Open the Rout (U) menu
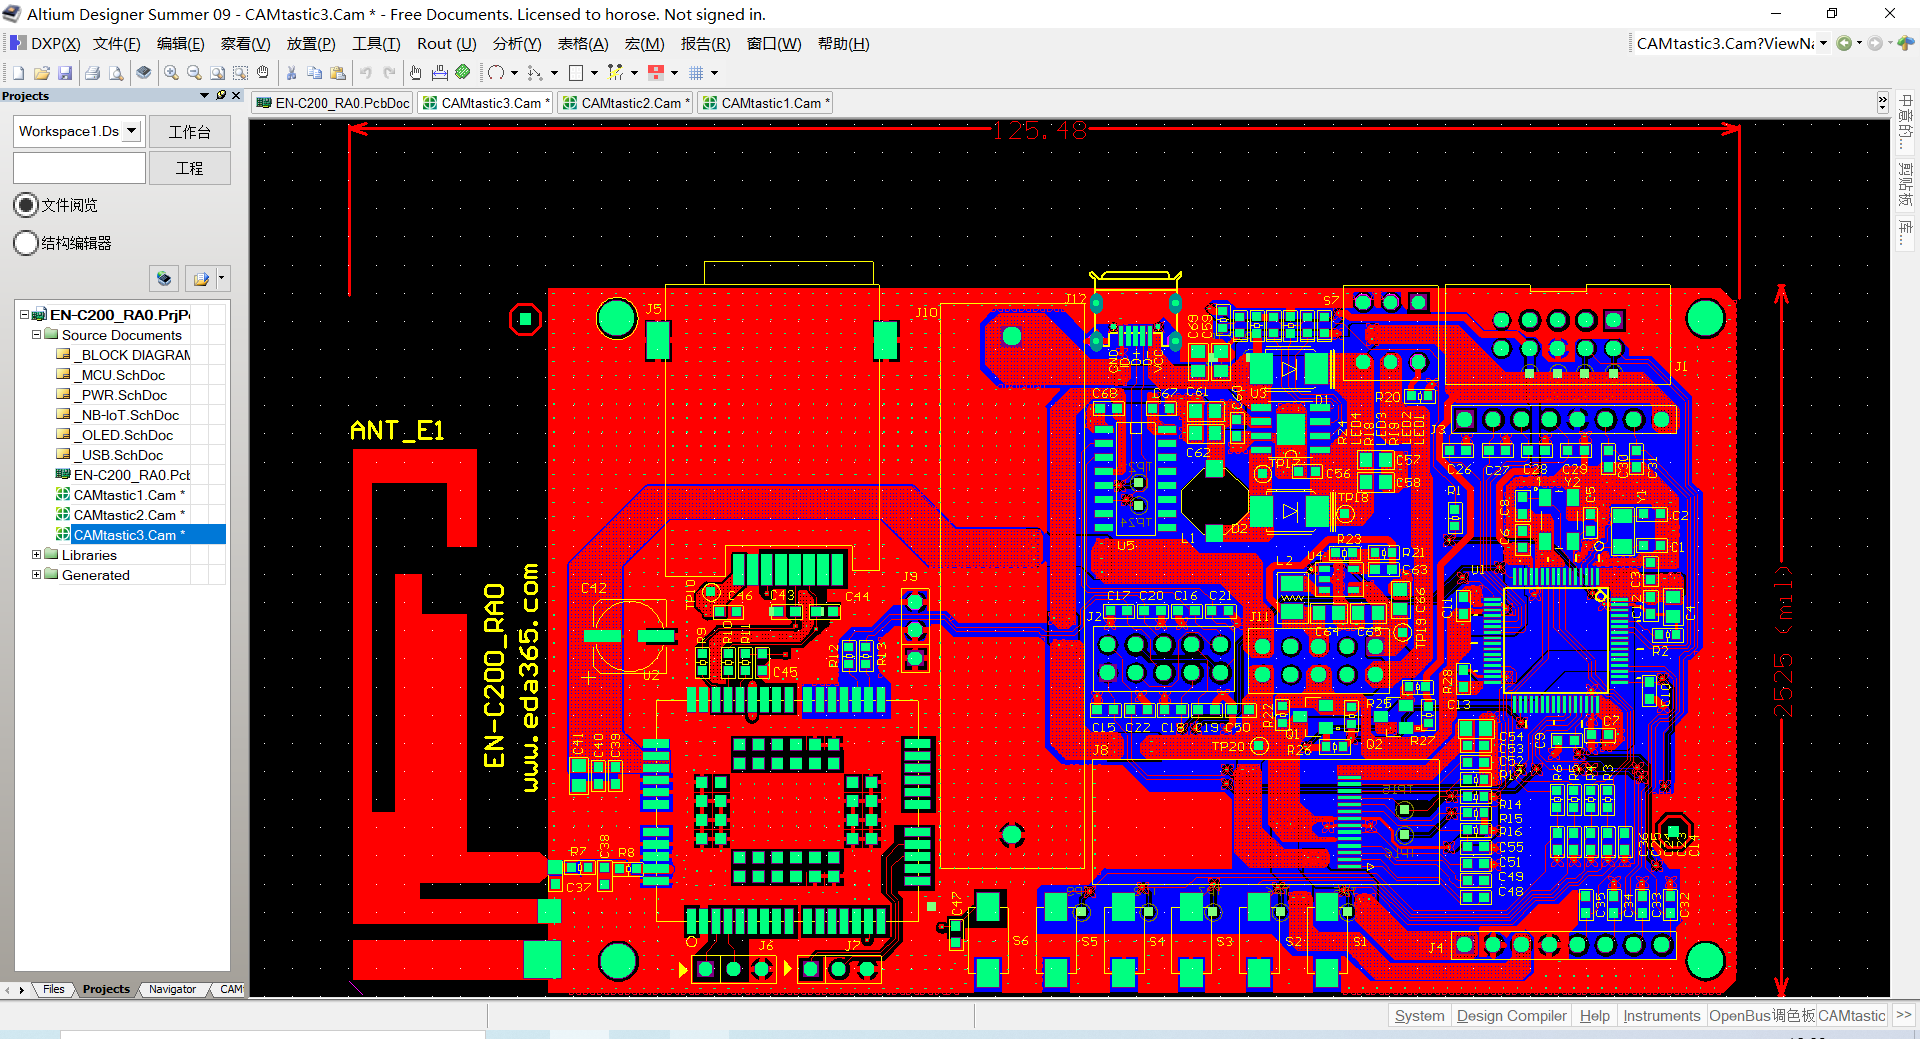Viewport: 1920px width, 1039px height. point(446,44)
